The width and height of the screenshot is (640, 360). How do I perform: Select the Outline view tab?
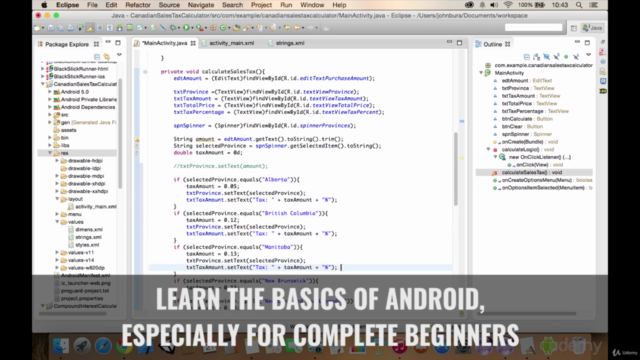pyautogui.click(x=492, y=44)
